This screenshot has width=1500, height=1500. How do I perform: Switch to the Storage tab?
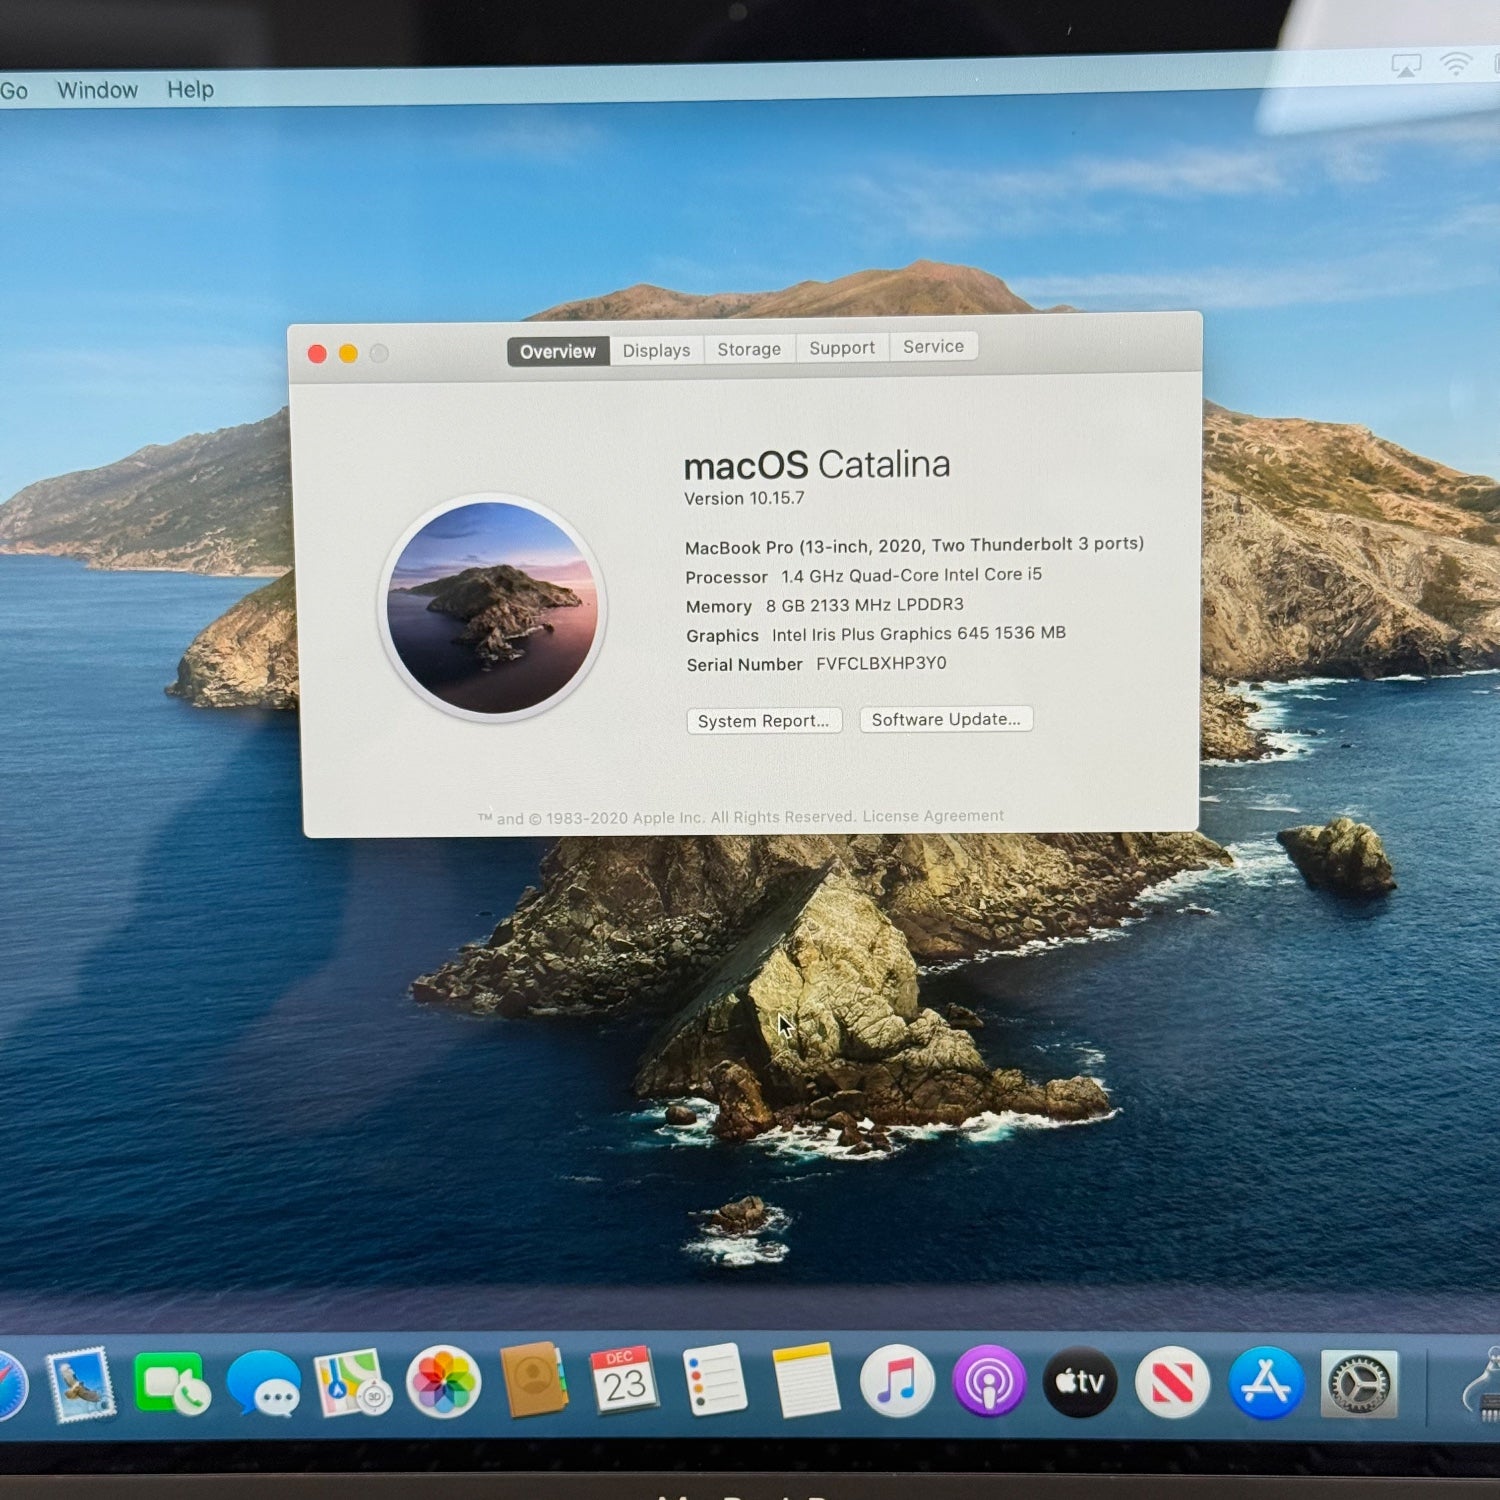click(749, 349)
